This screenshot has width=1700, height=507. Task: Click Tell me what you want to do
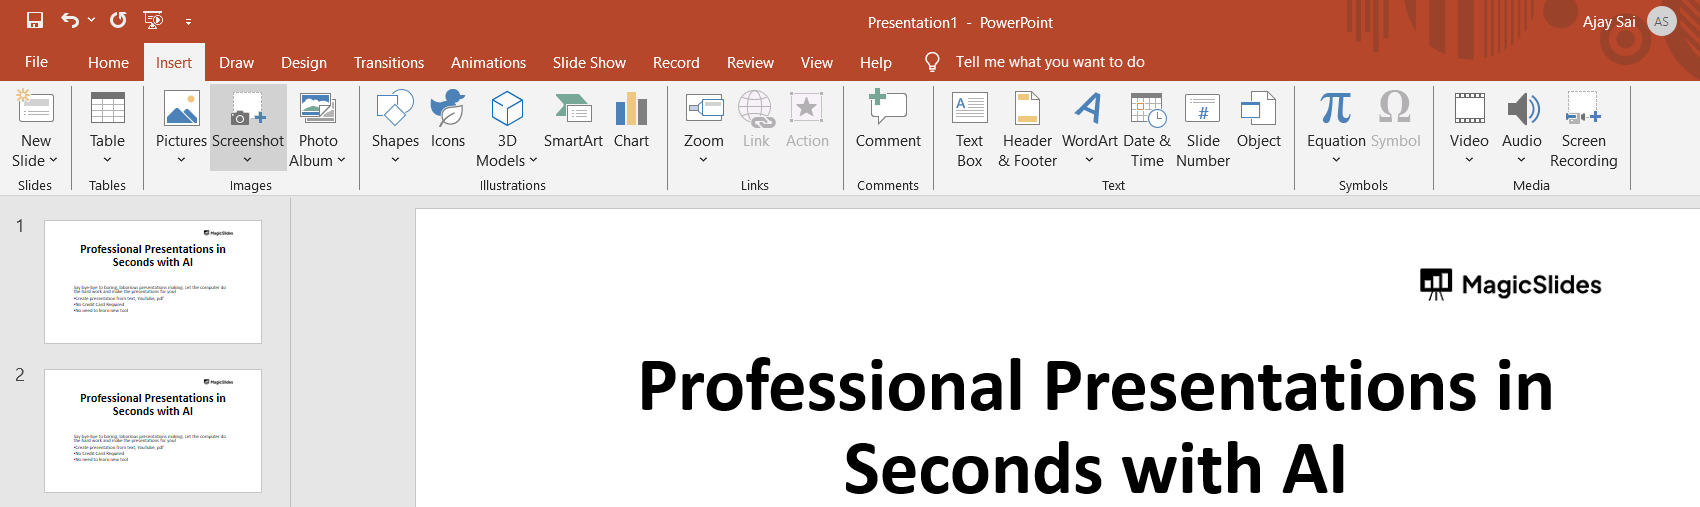coord(1050,62)
